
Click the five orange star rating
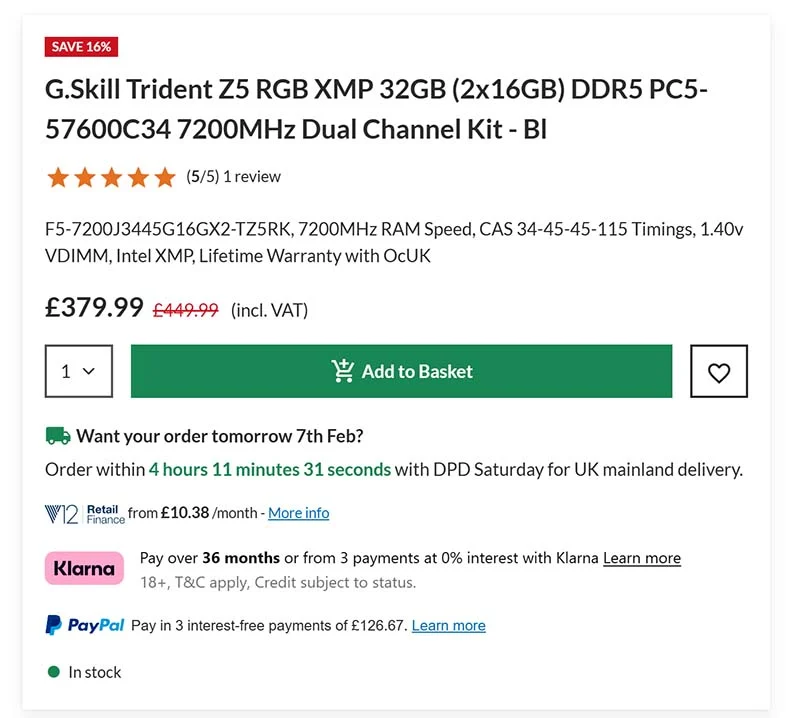110,177
